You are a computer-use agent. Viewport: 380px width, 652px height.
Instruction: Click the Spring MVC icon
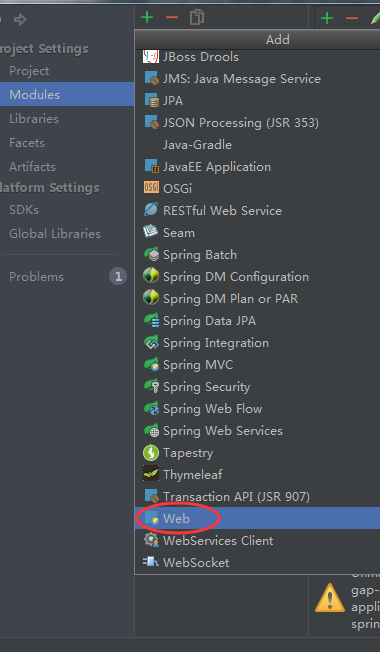(151, 364)
